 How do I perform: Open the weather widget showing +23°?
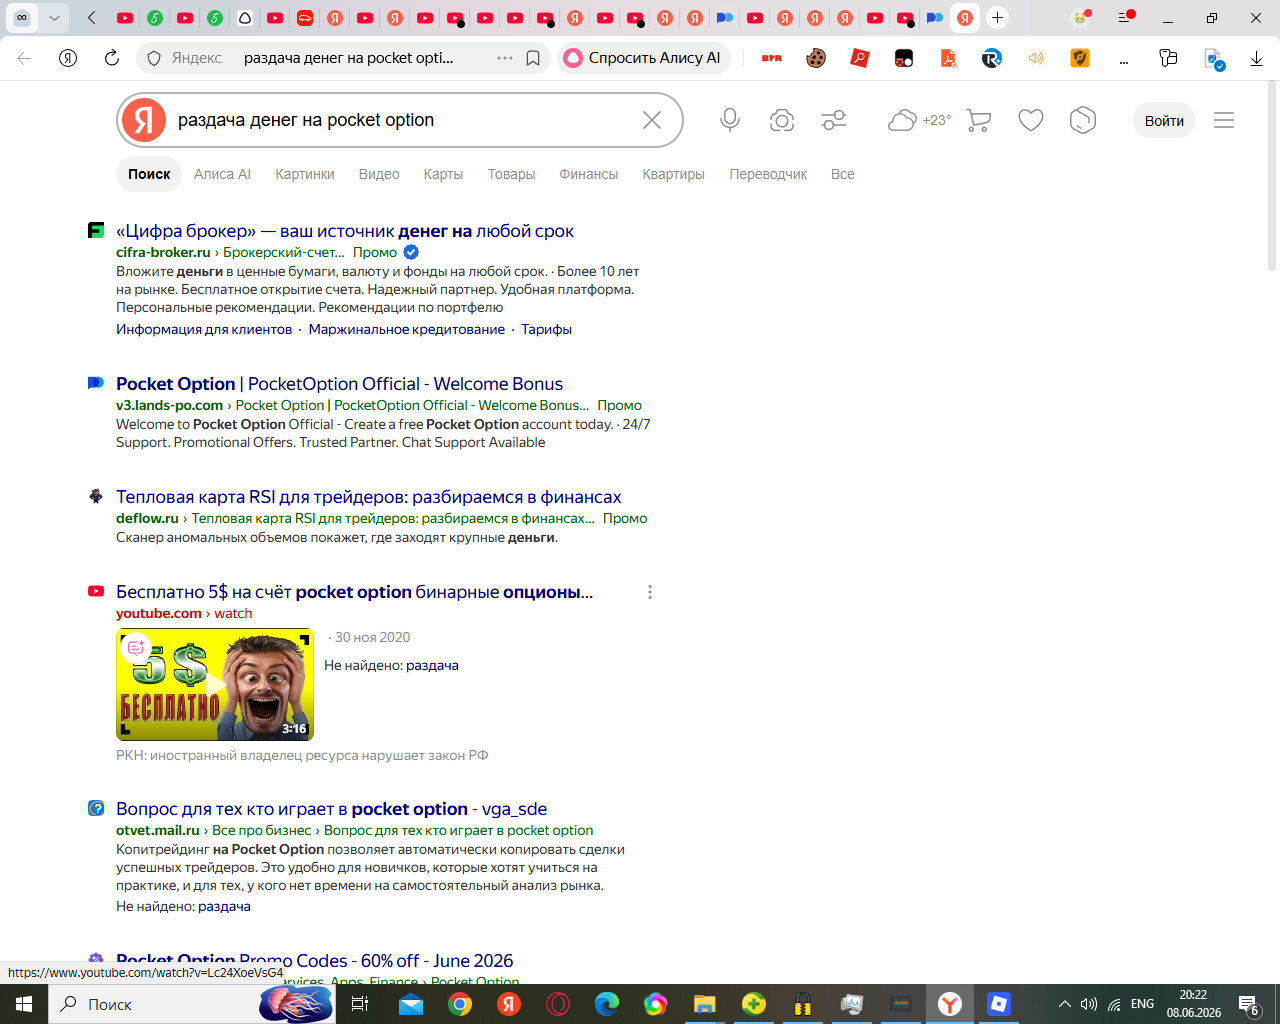point(919,120)
